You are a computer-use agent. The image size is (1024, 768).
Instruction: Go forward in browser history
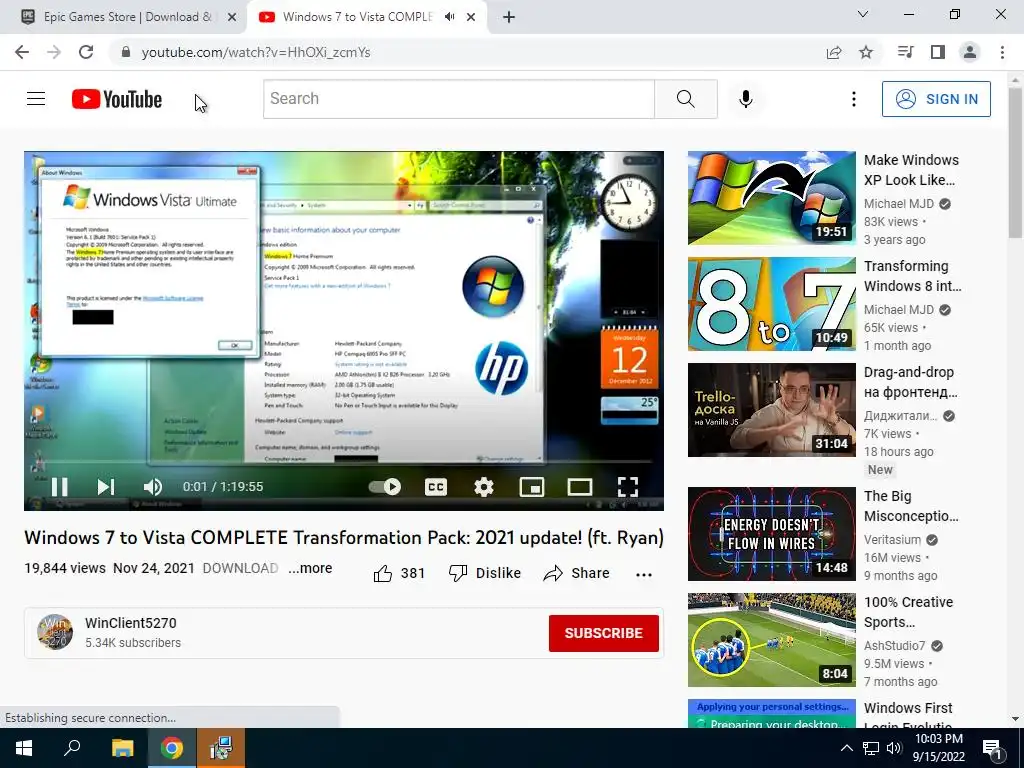click(54, 52)
